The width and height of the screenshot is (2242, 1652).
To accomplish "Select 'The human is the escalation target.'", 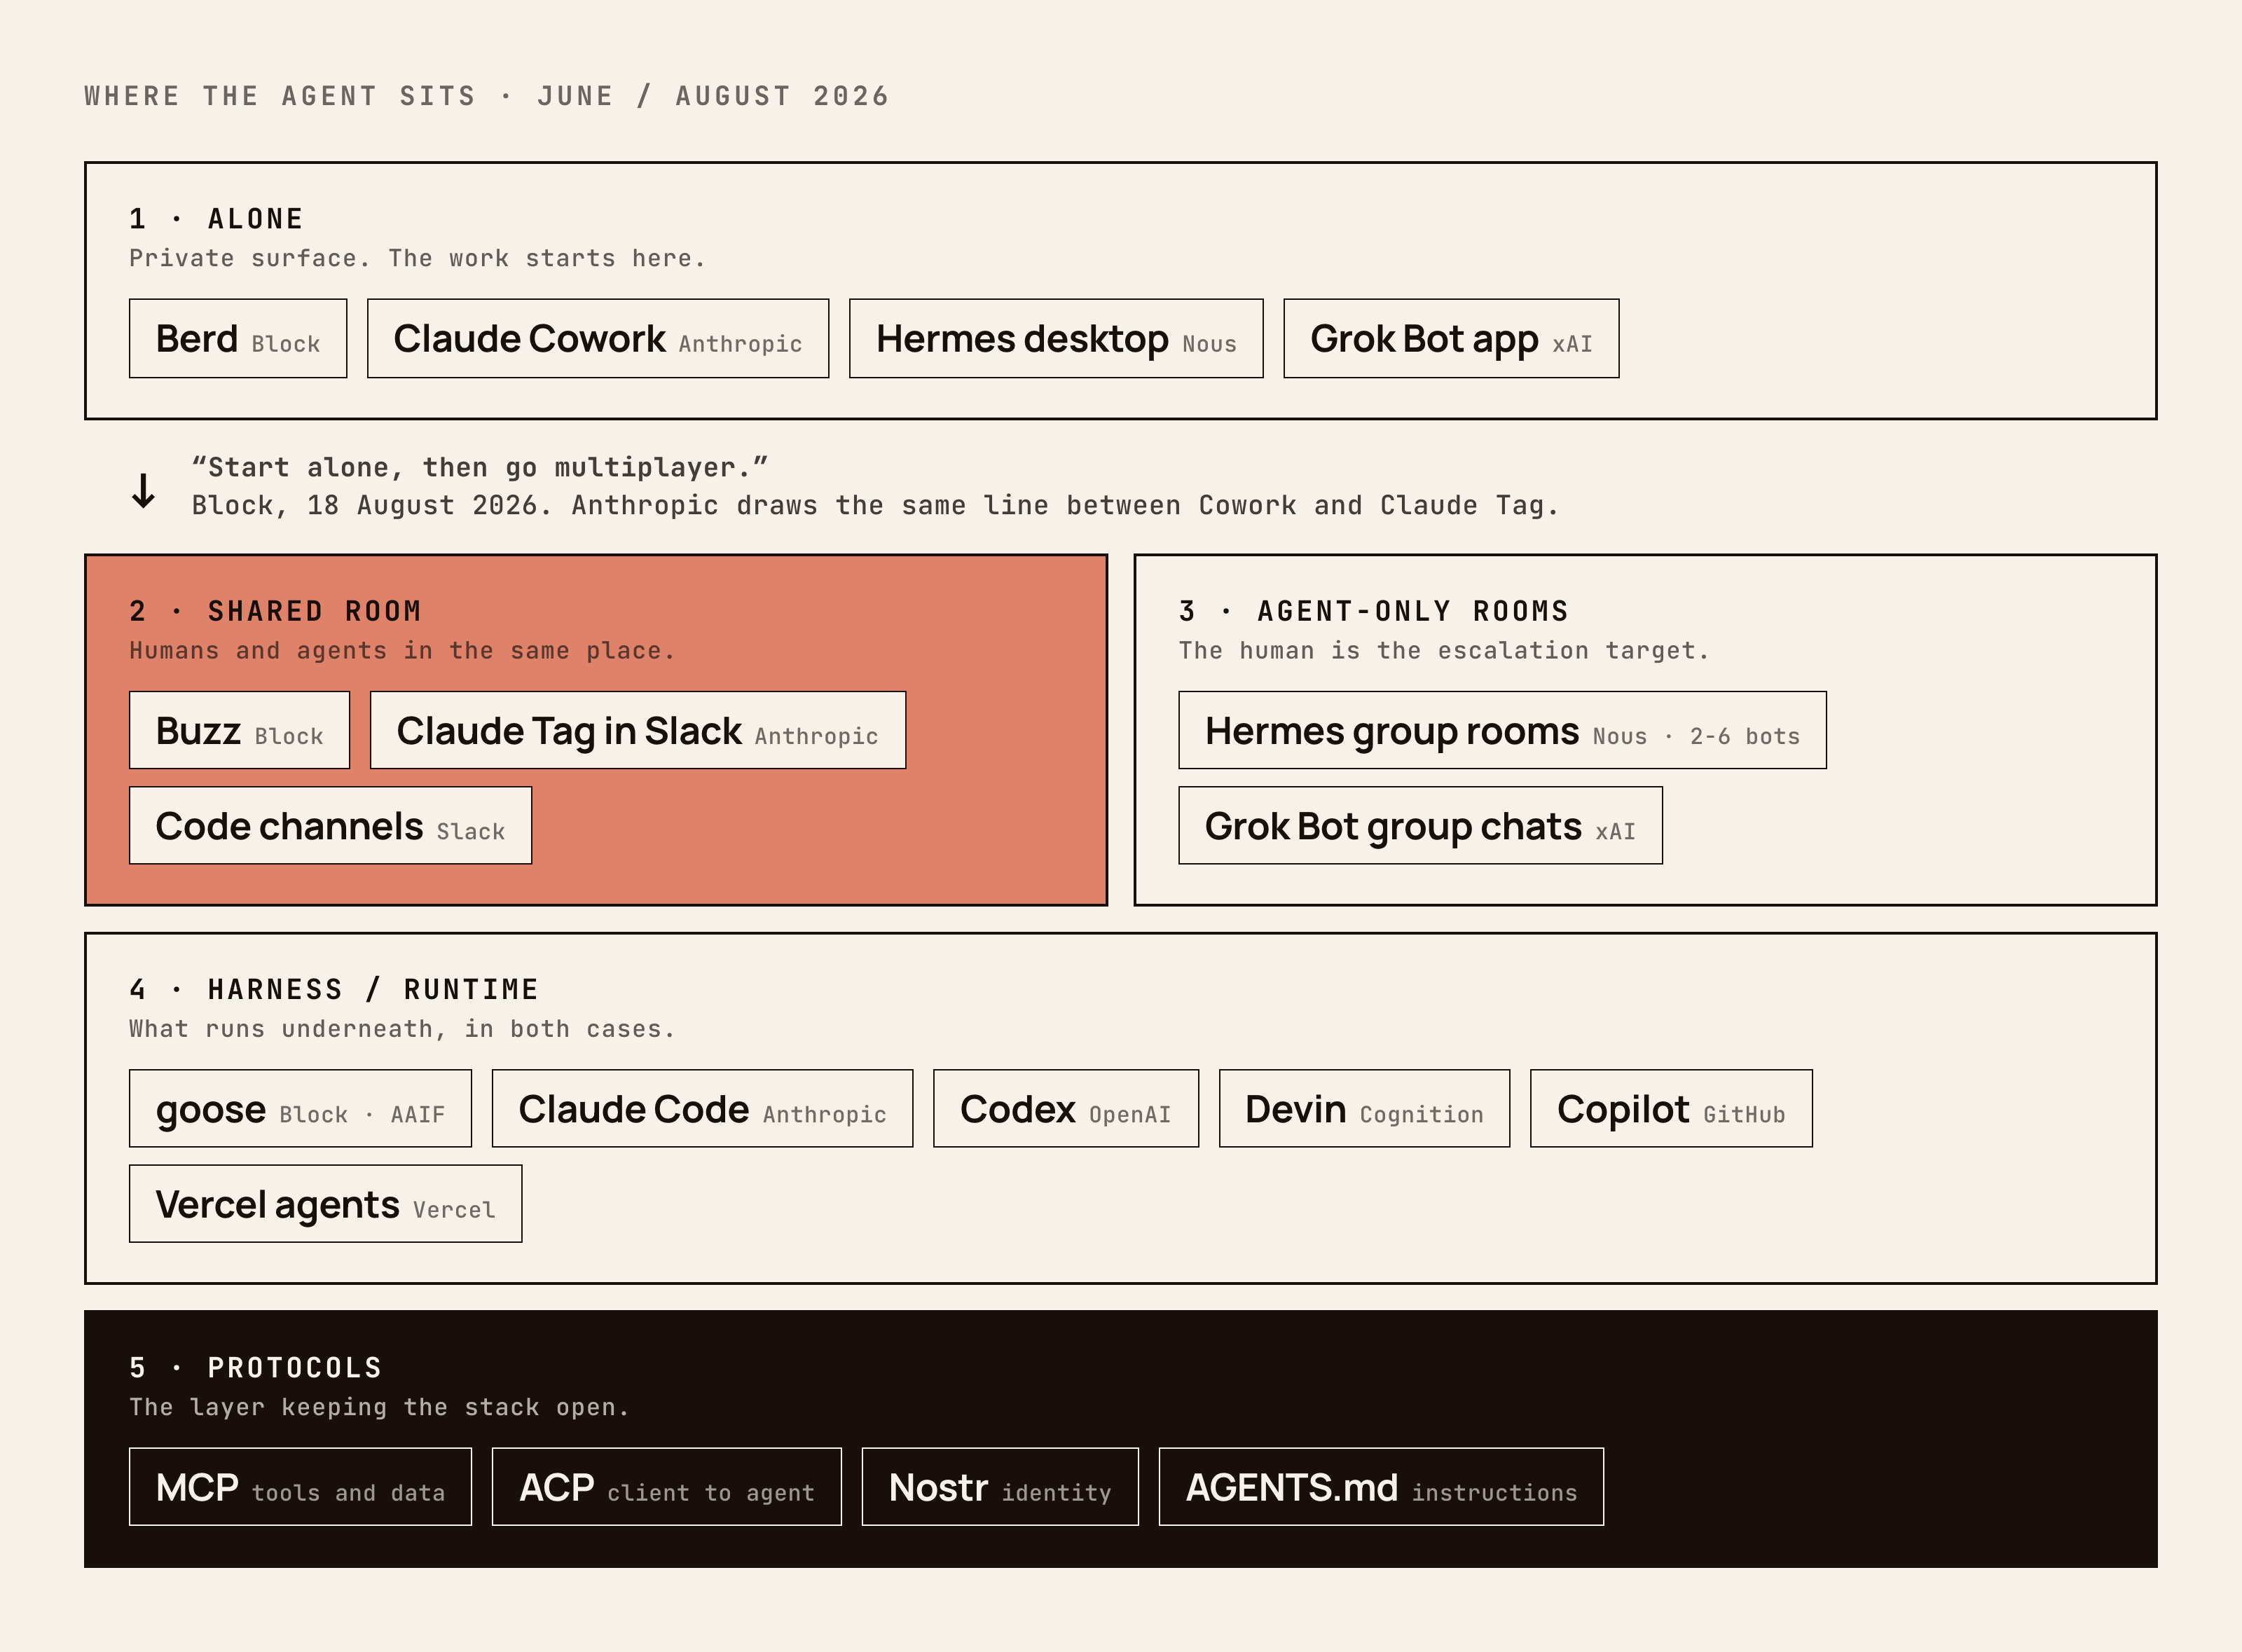I will tap(1444, 650).
